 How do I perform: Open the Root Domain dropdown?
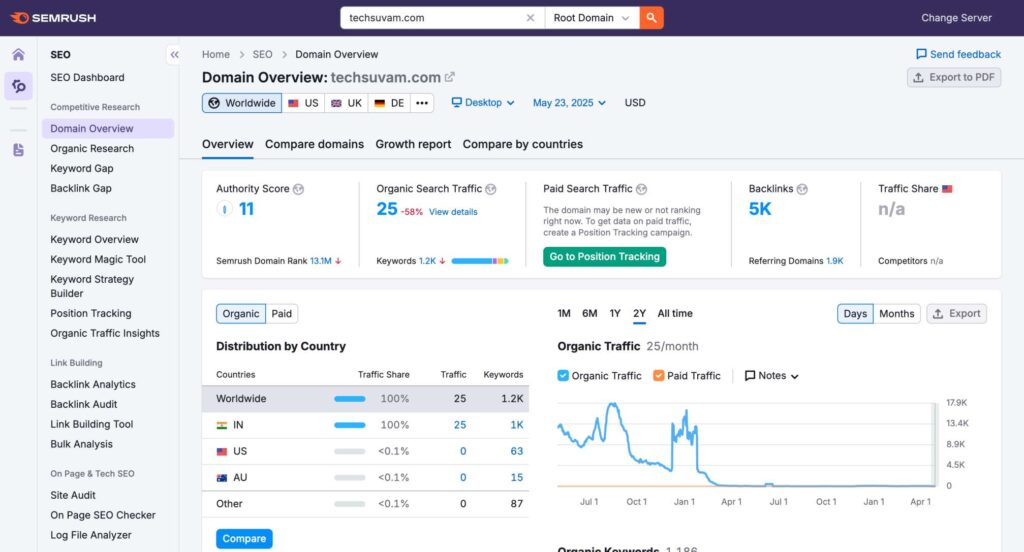pos(591,18)
